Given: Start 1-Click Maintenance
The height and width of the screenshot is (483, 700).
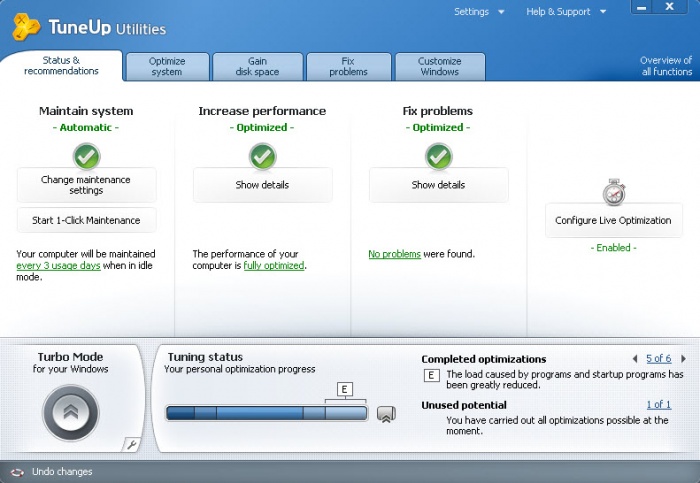Looking at the screenshot, I should pyautogui.click(x=87, y=220).
